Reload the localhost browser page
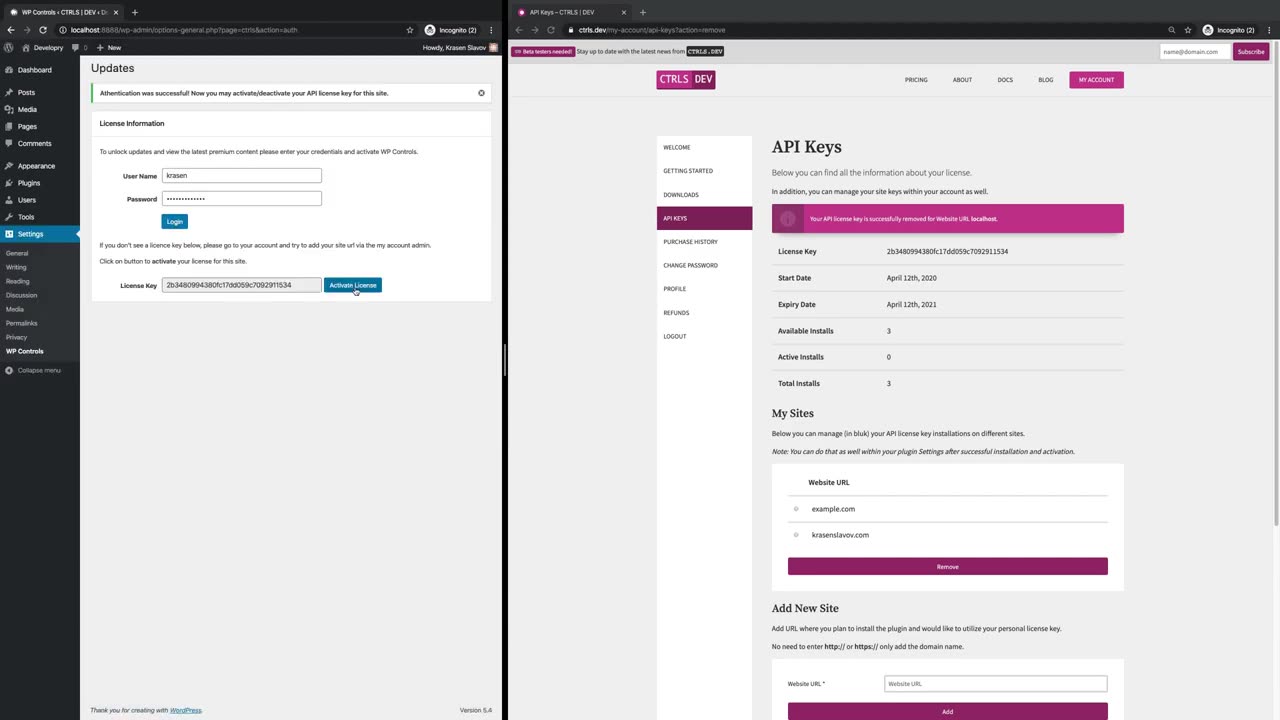Screen dimensions: 1280x720 (42, 30)
